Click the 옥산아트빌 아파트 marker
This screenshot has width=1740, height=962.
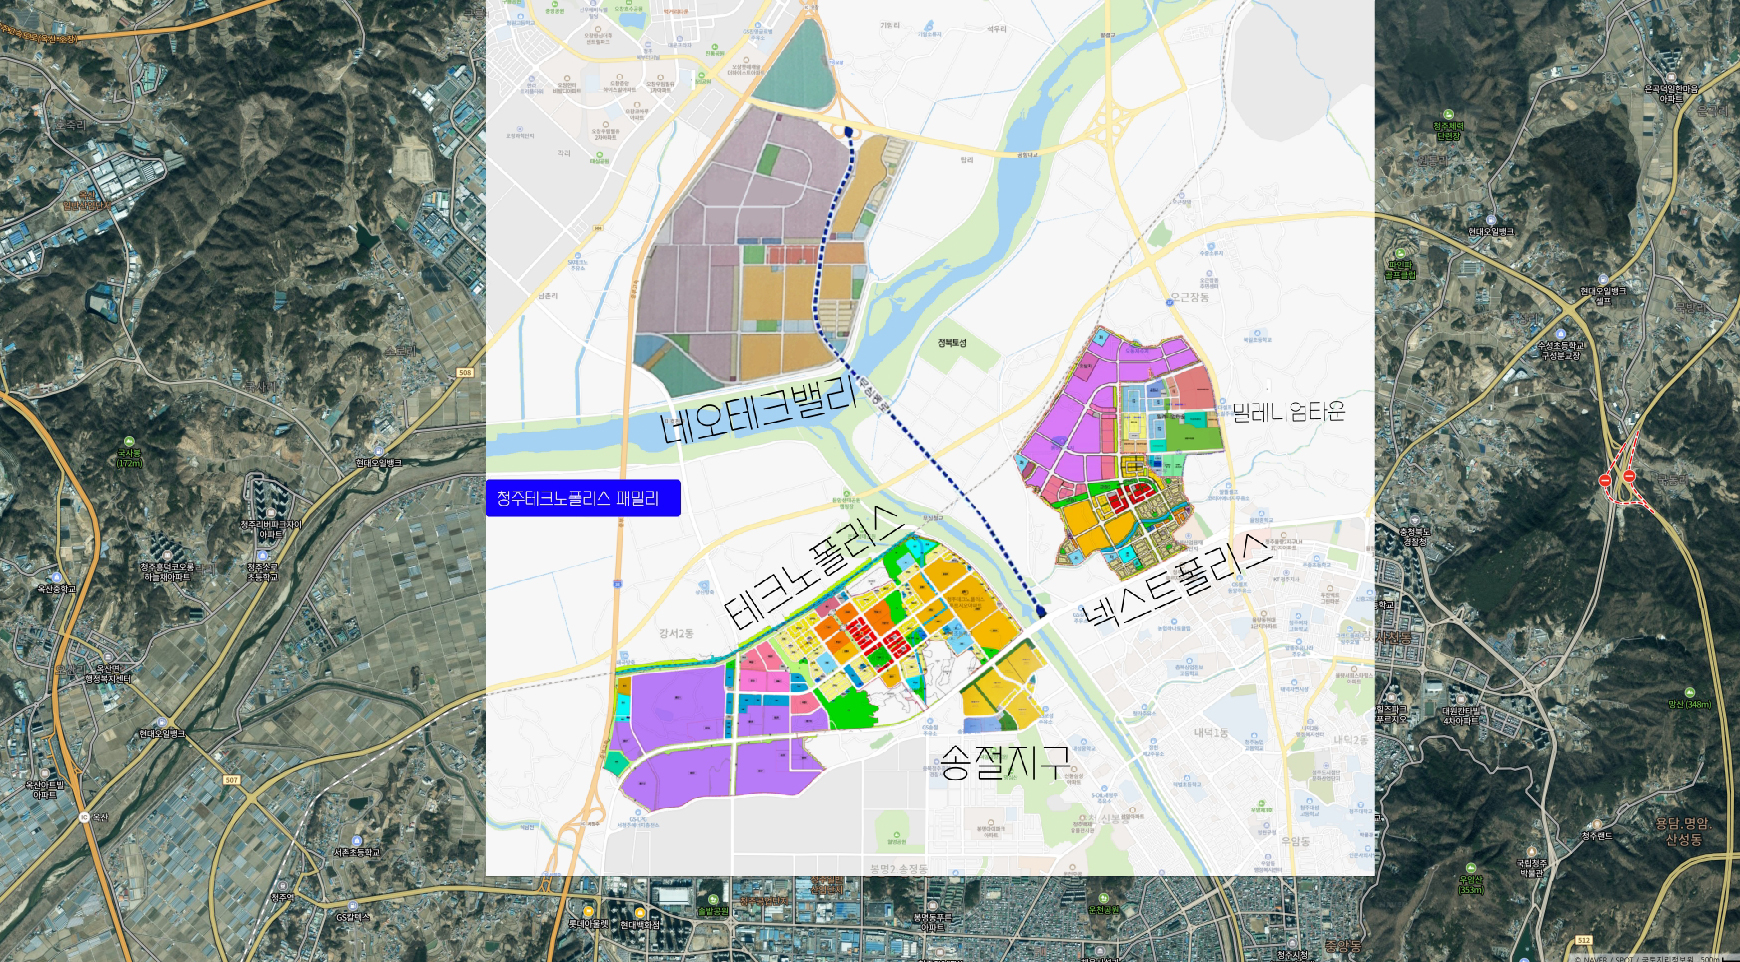tap(45, 784)
